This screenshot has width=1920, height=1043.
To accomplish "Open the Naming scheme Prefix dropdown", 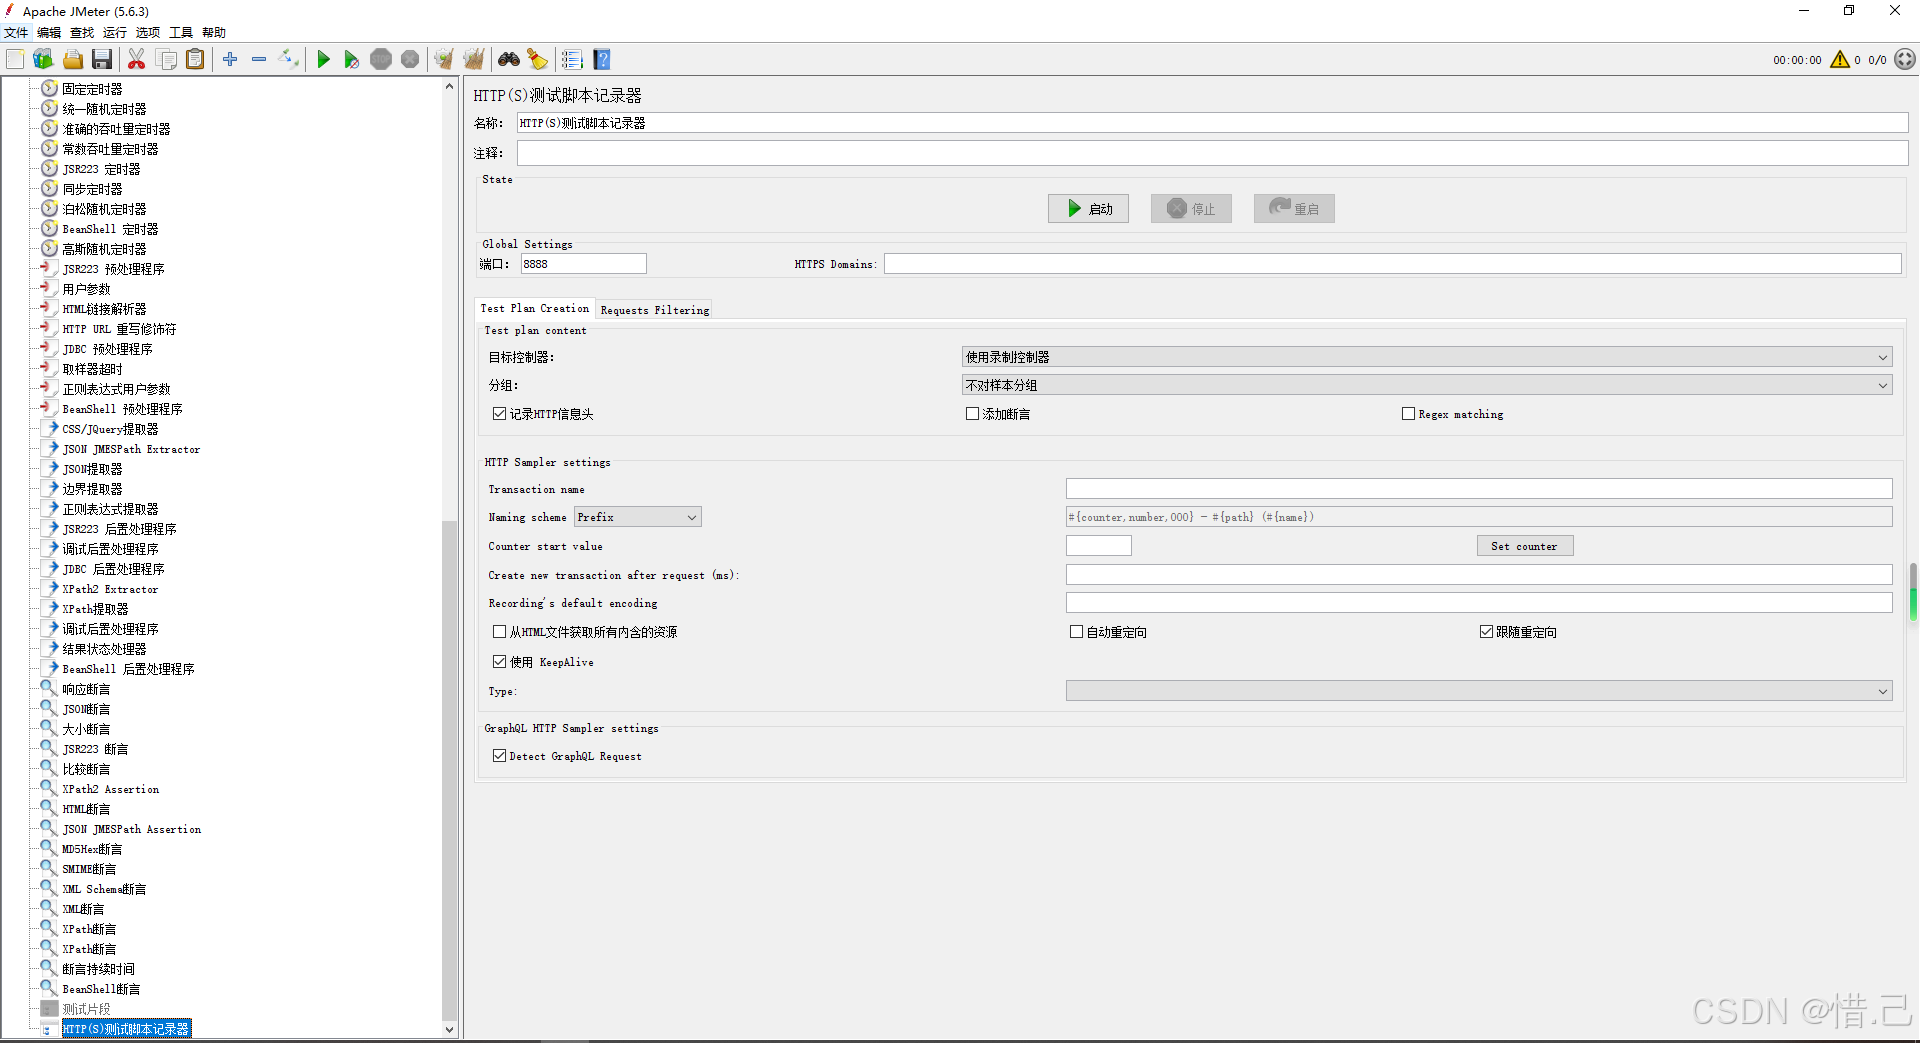I will [x=637, y=517].
